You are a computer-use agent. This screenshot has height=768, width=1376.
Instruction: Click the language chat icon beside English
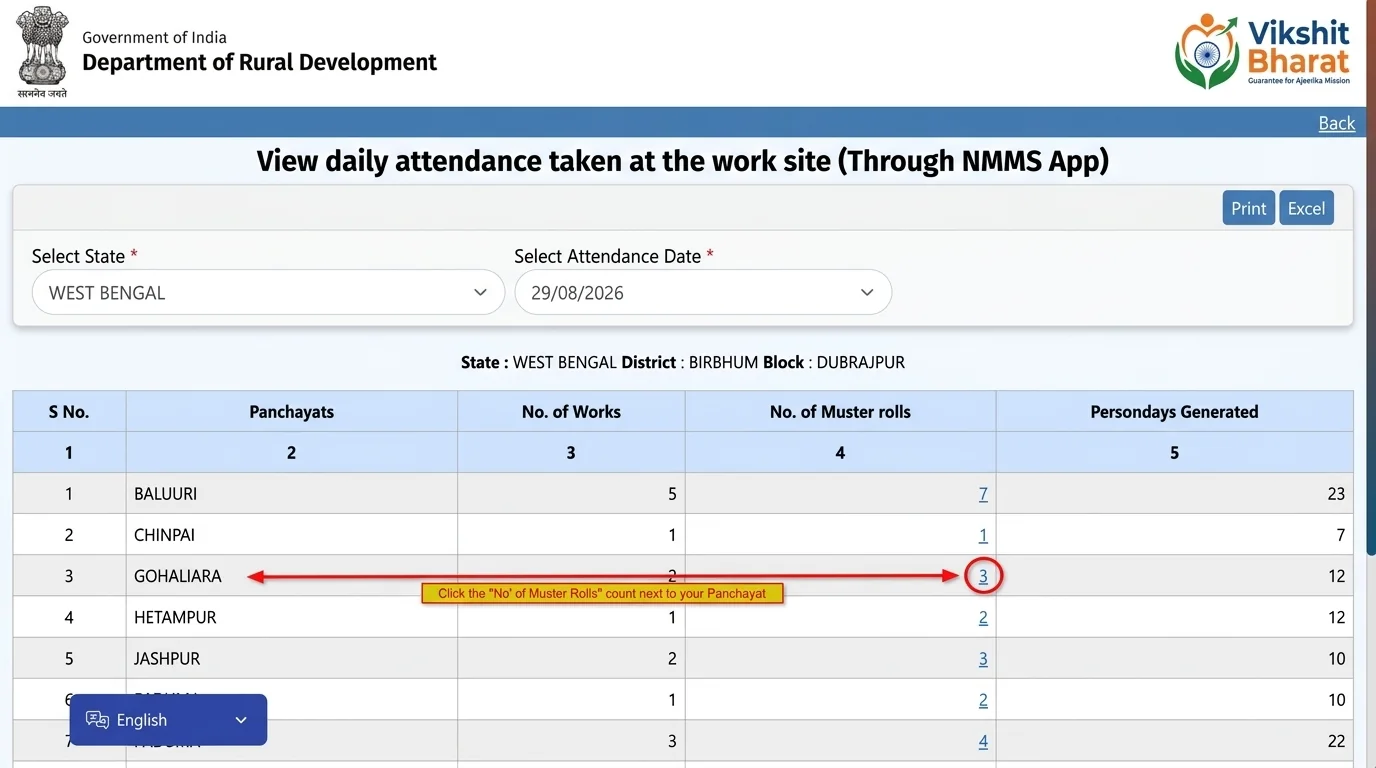[97, 720]
